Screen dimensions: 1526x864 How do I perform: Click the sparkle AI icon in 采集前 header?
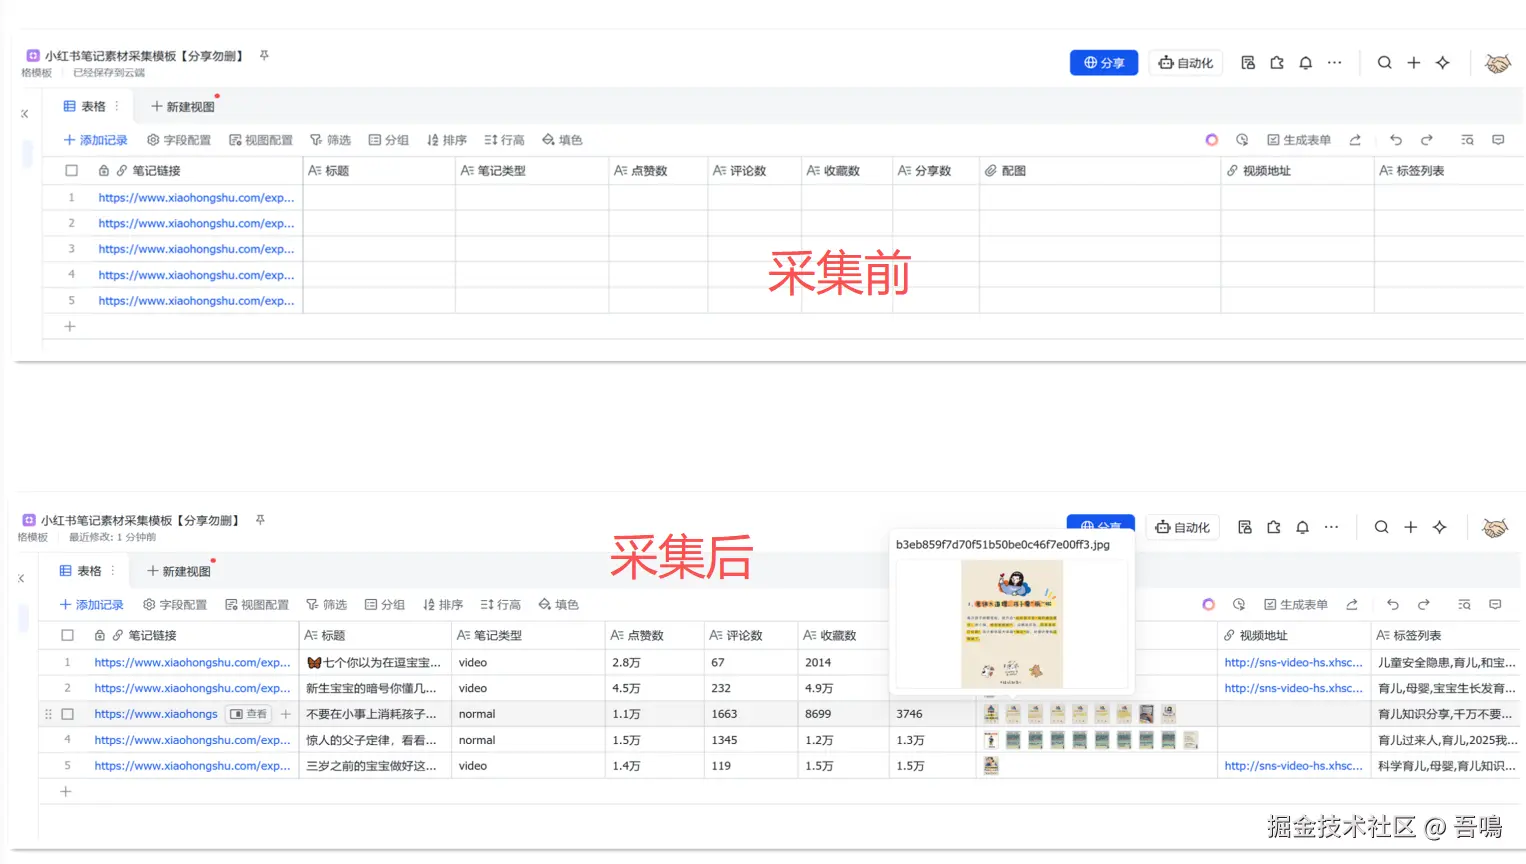(1443, 63)
